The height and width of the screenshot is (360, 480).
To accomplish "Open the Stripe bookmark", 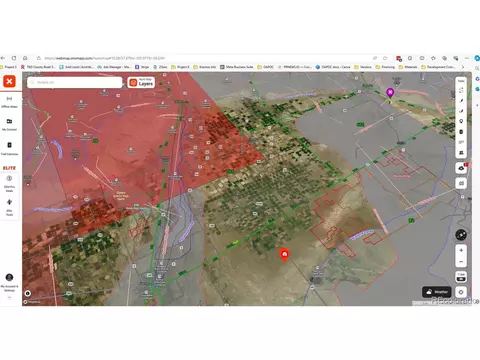I will coord(142,67).
